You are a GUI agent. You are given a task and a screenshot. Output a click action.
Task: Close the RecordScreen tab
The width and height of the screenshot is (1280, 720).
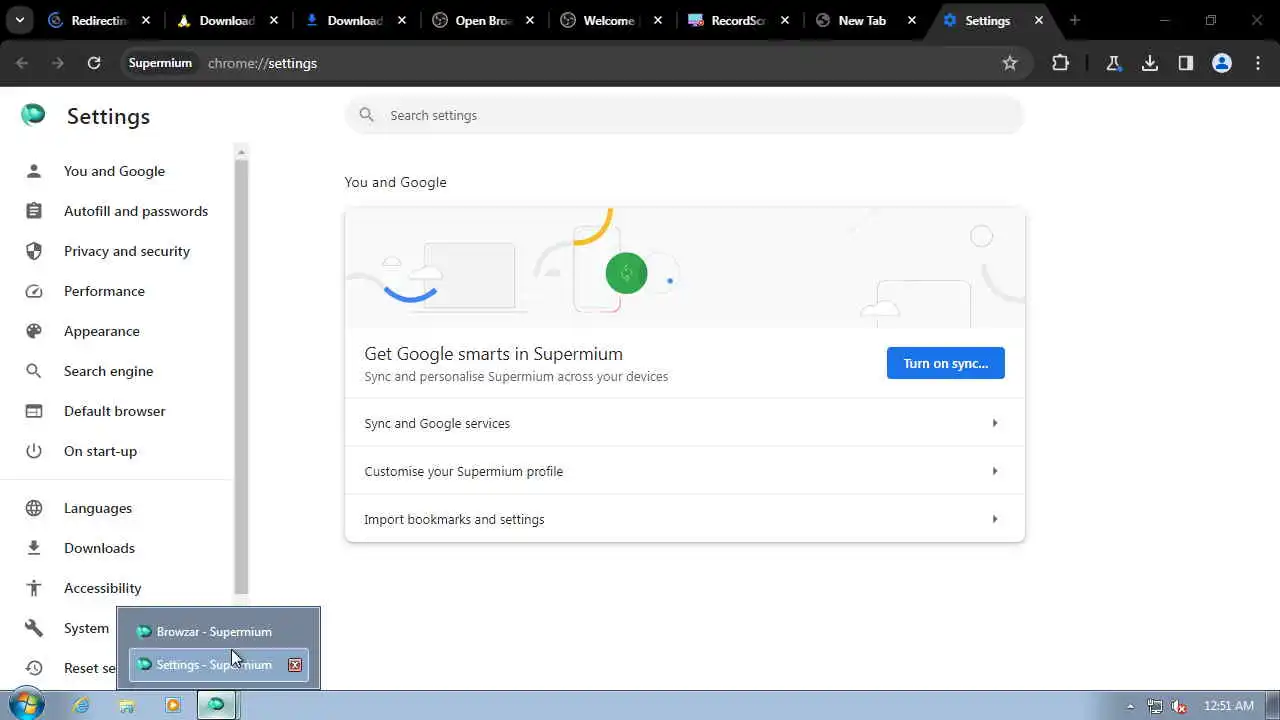click(x=784, y=20)
